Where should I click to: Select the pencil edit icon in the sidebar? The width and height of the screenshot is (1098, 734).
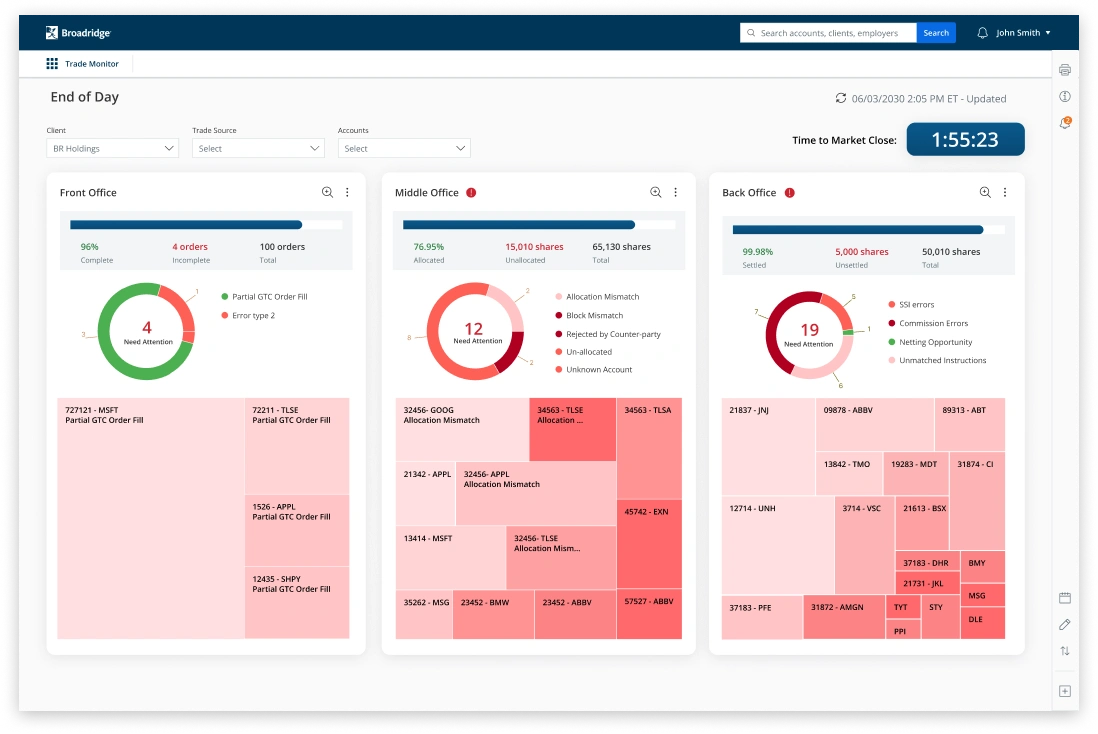point(1064,623)
